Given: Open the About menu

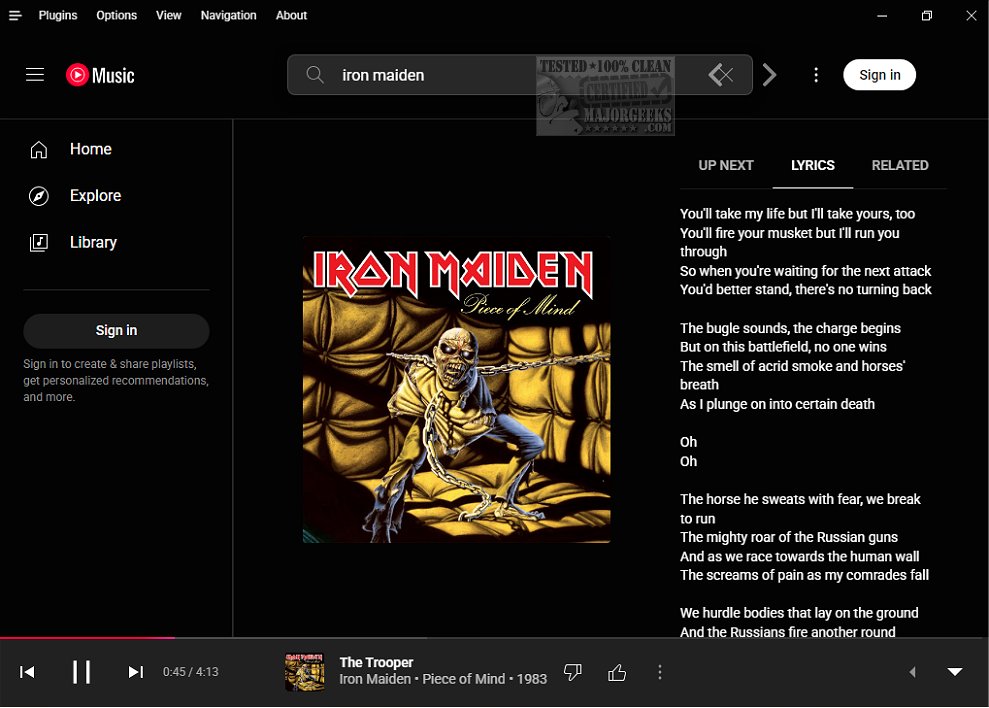Looking at the screenshot, I should click(291, 15).
